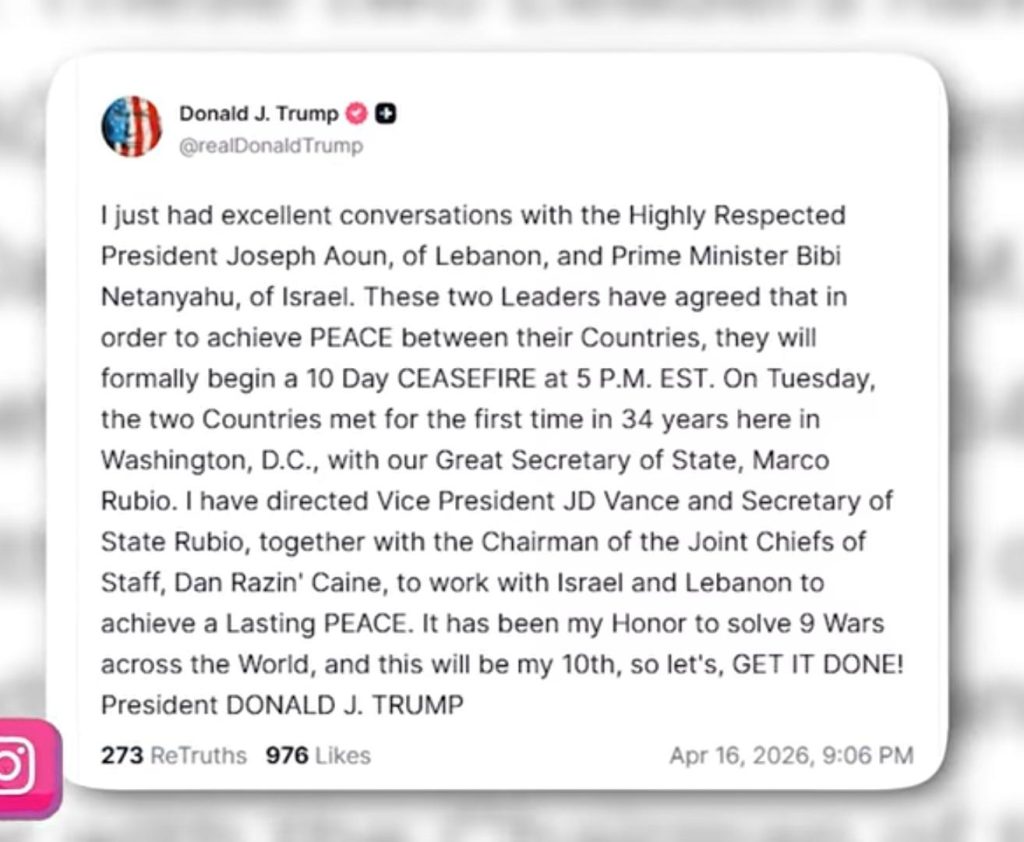Click the Donald J. Trump display name
The height and width of the screenshot is (842, 1024).
[x=258, y=114]
